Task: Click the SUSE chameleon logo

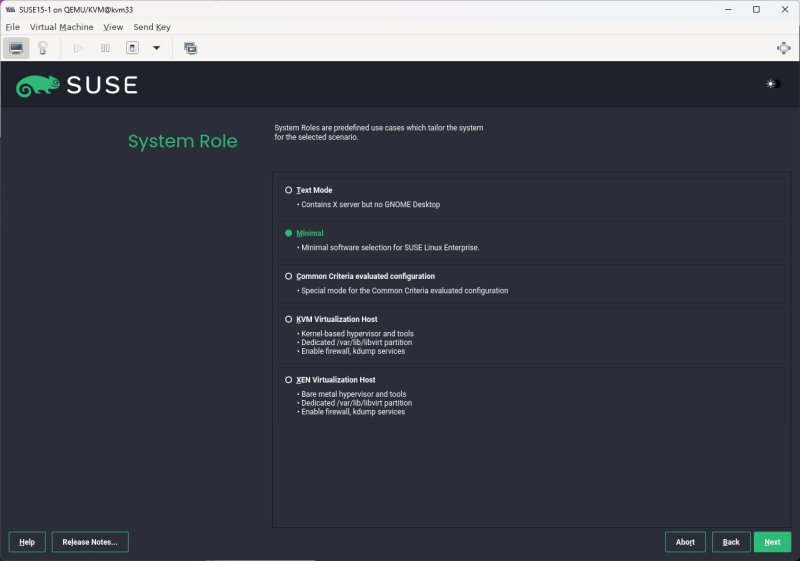Action: (x=38, y=86)
